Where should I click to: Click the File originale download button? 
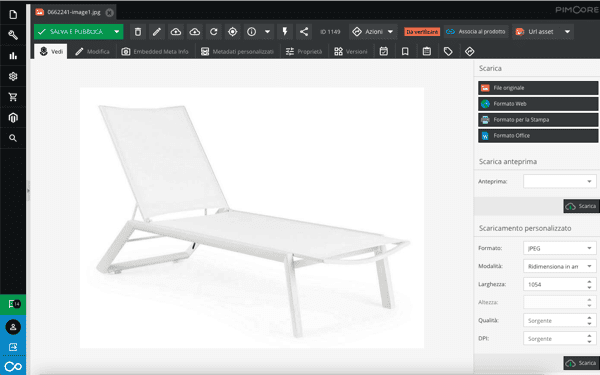(x=538, y=88)
